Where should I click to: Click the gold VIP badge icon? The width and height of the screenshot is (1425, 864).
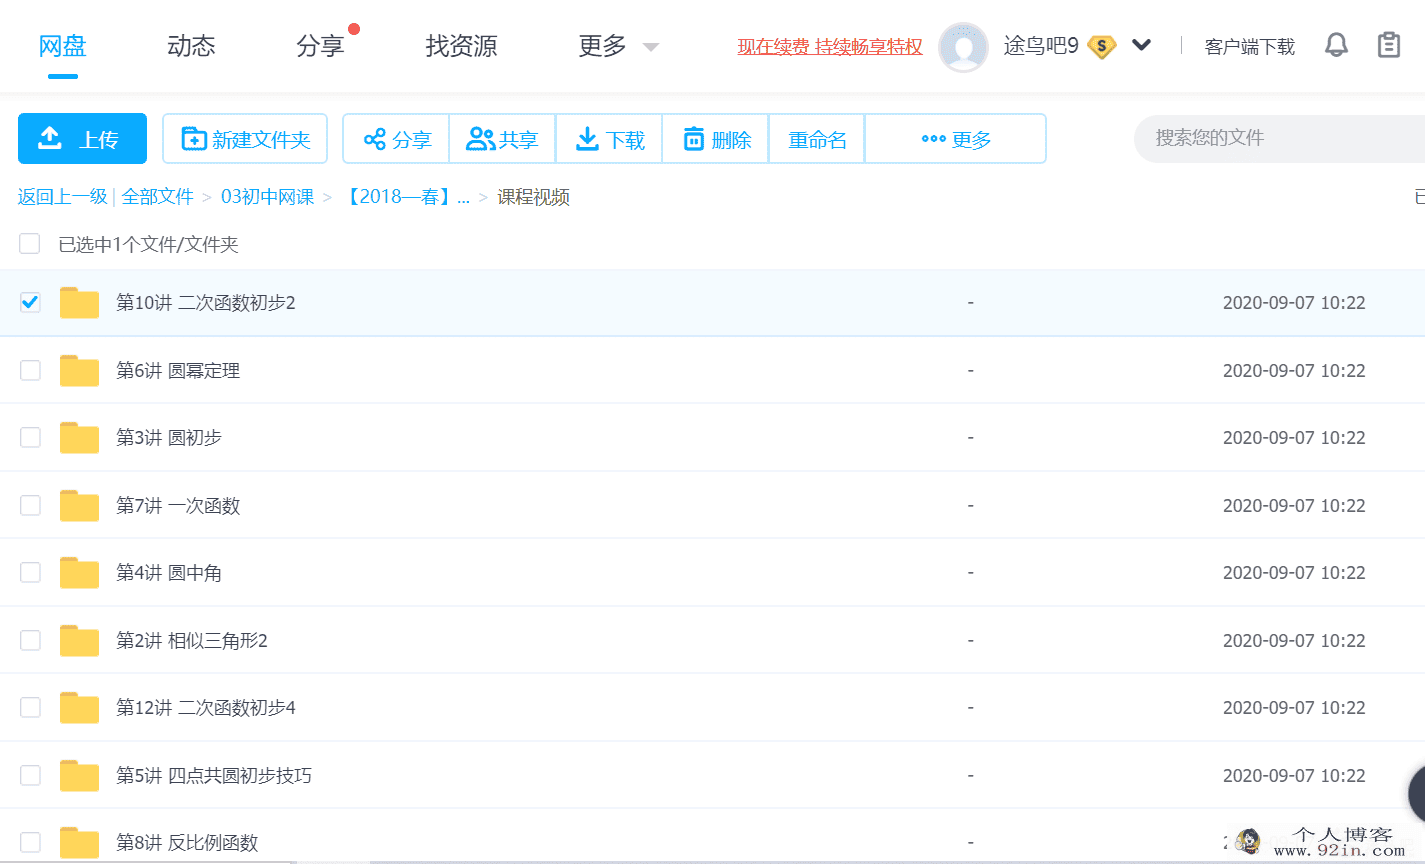1101,46
